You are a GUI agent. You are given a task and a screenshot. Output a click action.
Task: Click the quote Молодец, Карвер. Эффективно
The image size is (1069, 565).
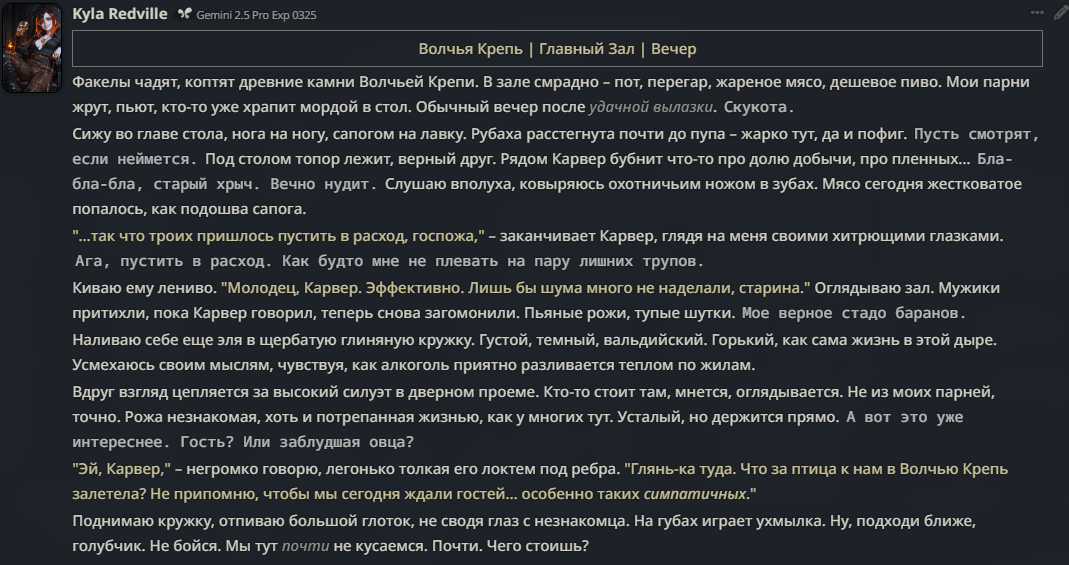[x=514, y=288]
